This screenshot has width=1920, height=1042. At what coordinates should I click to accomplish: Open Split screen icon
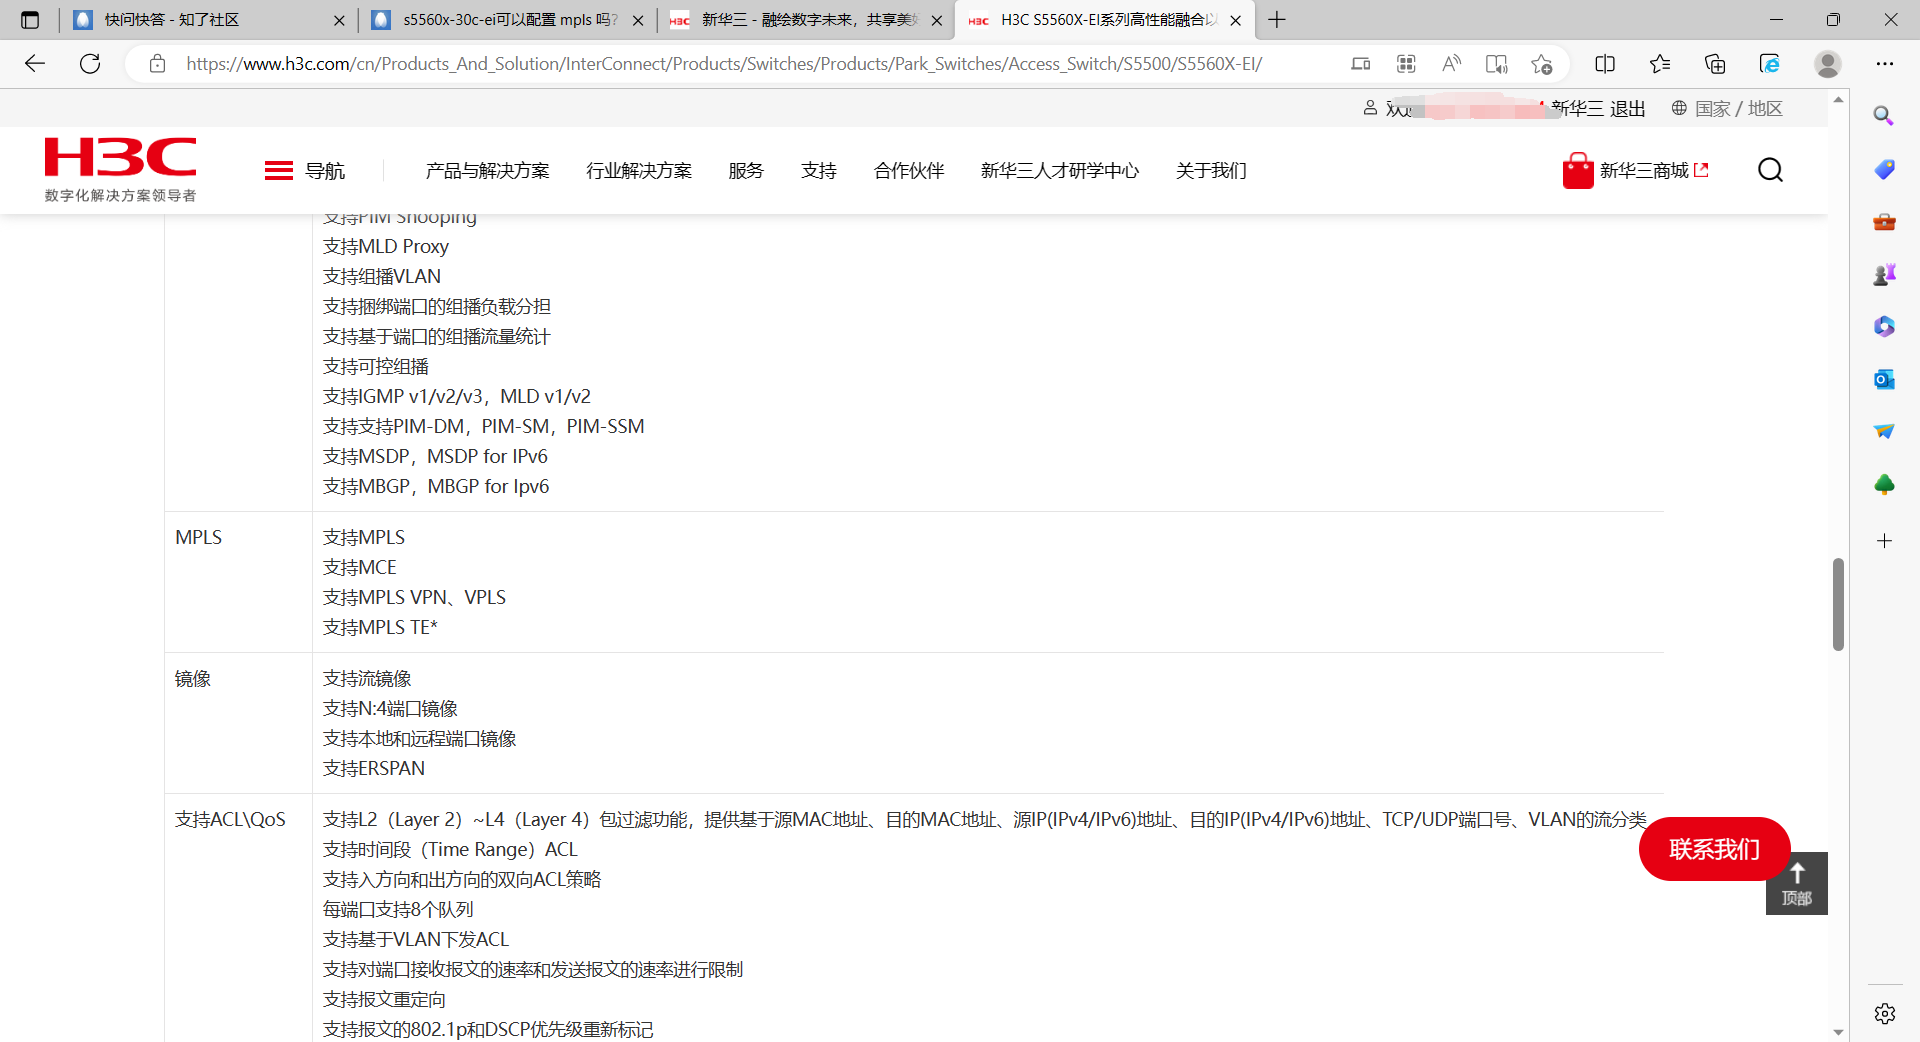[x=1605, y=64]
